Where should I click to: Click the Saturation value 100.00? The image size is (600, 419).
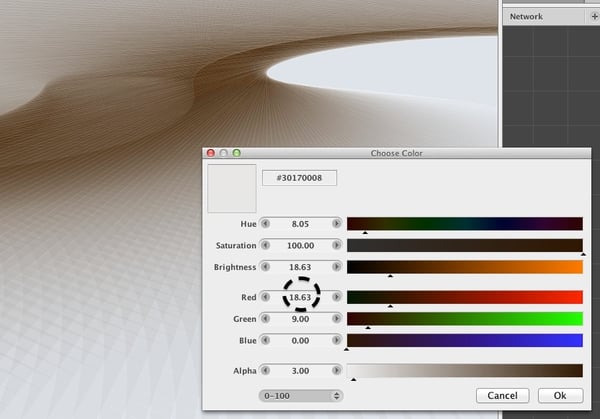300,245
